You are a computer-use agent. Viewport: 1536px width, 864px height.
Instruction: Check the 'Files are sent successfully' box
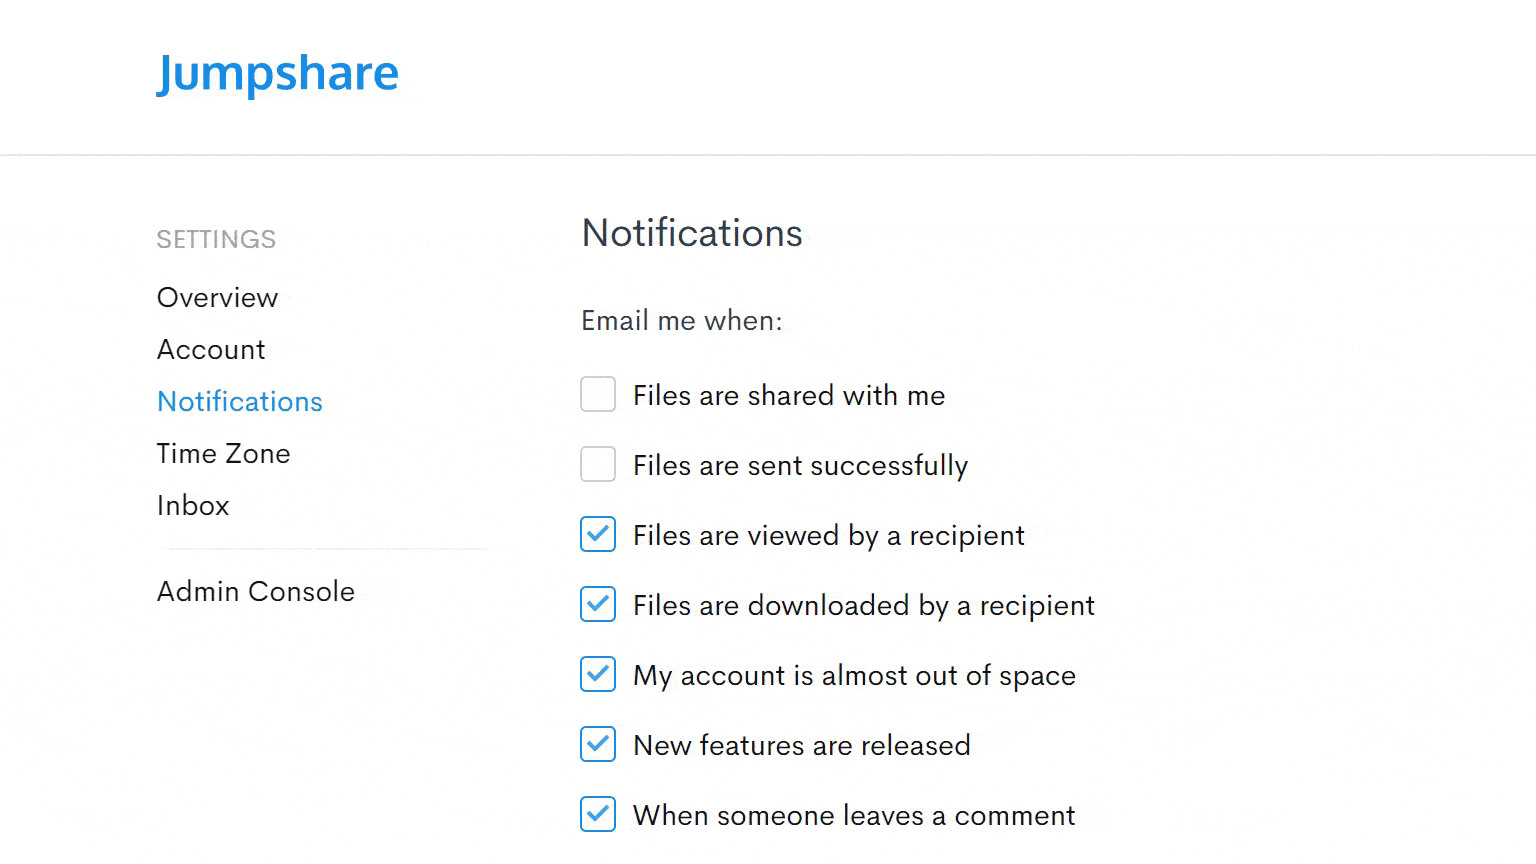point(598,465)
